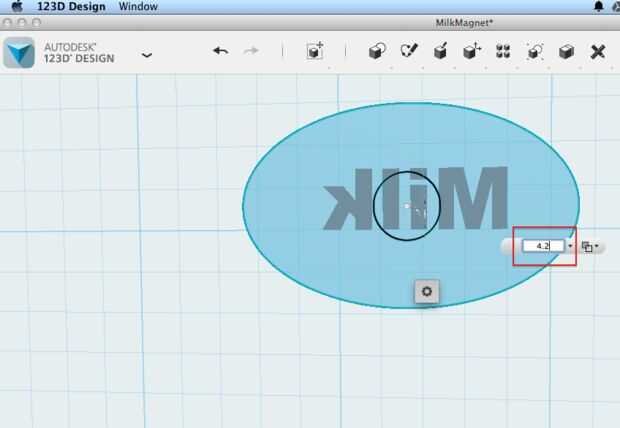Undo the last action

pos(221,51)
